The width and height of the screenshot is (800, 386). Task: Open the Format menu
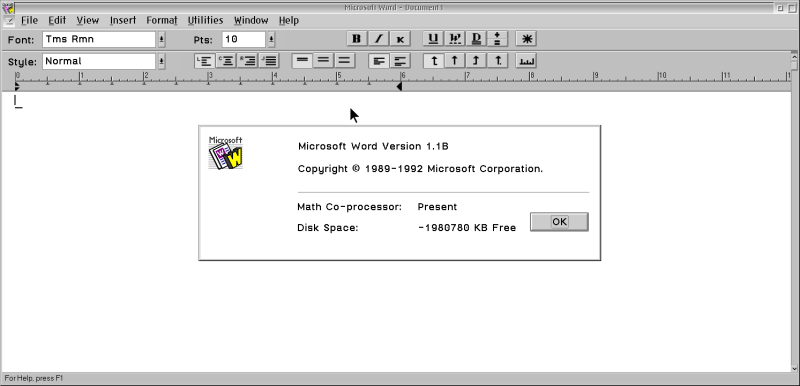click(x=162, y=20)
